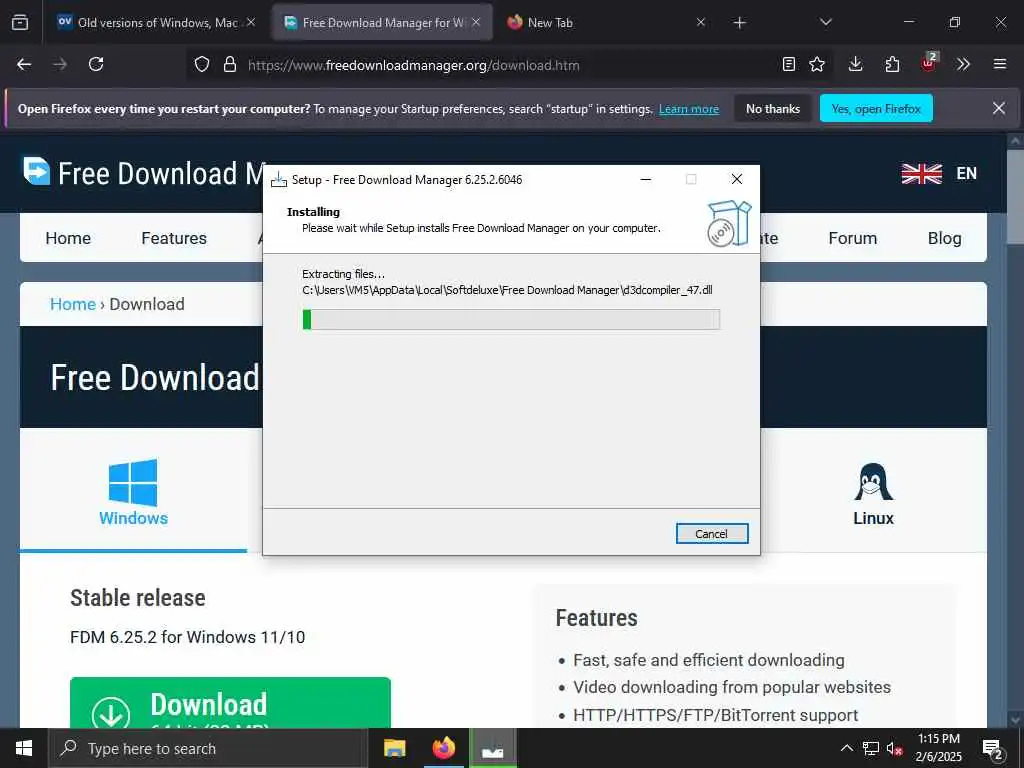
Task: Select the installer taskbar button
Action: point(493,748)
